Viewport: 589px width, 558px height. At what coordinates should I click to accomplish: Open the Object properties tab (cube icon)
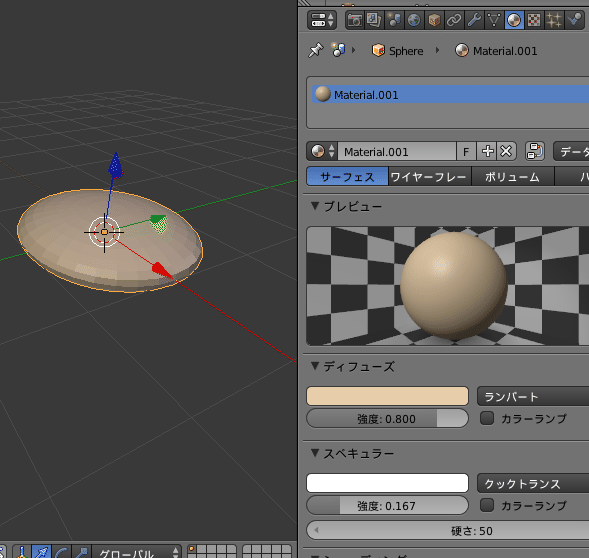tap(434, 20)
